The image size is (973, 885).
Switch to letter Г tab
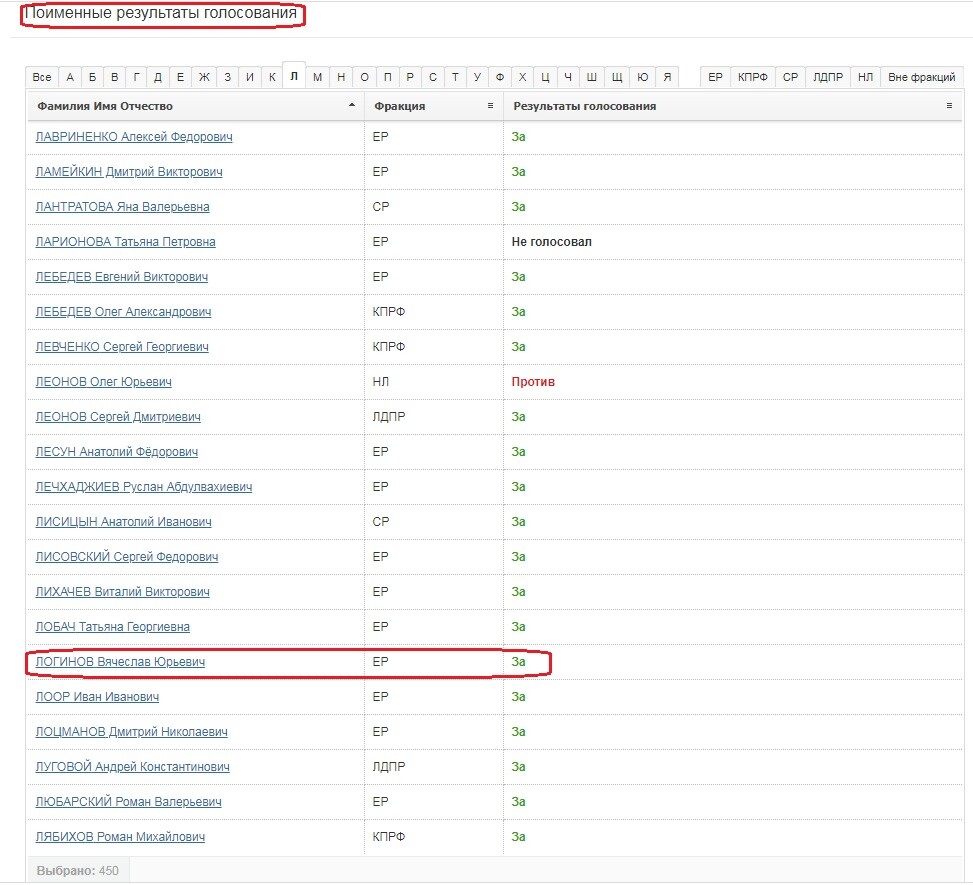point(136,77)
